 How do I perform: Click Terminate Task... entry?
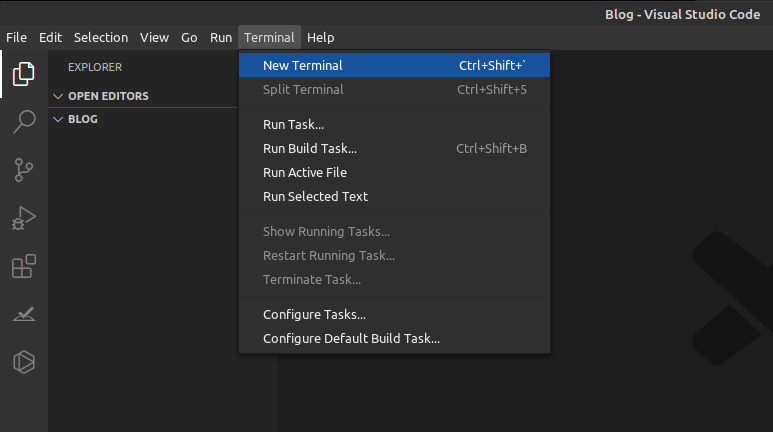394,279
